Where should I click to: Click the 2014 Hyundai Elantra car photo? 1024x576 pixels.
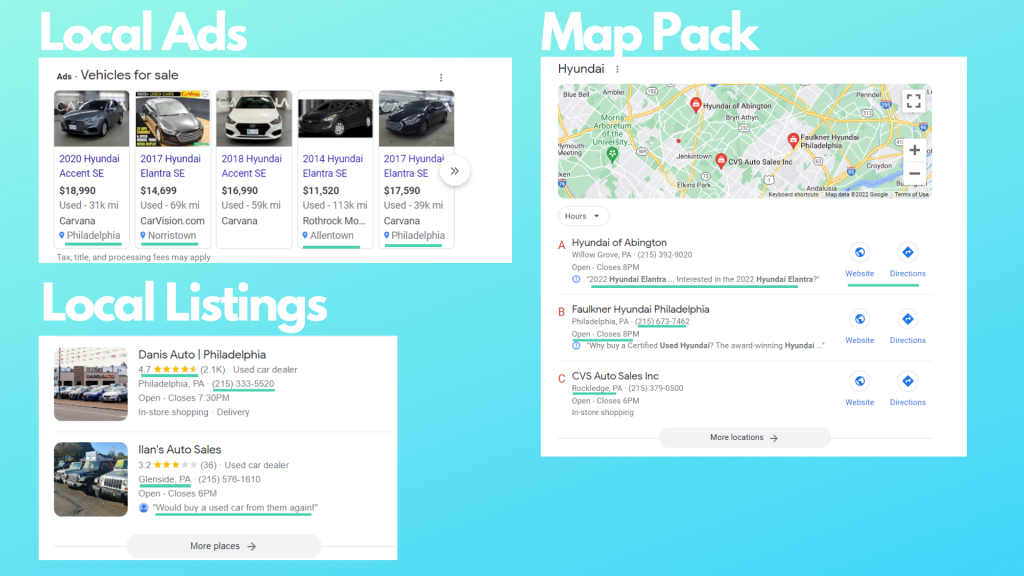click(x=335, y=118)
